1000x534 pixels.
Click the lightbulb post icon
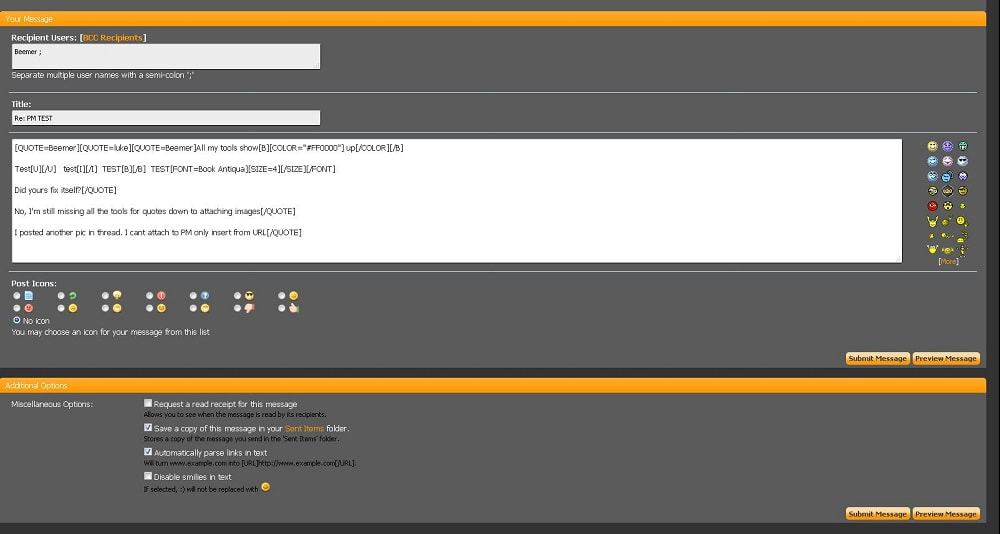[117, 296]
